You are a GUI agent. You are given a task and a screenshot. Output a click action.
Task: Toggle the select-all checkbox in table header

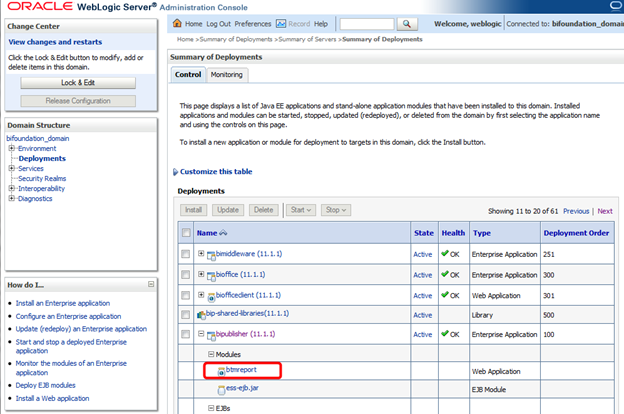[185, 232]
